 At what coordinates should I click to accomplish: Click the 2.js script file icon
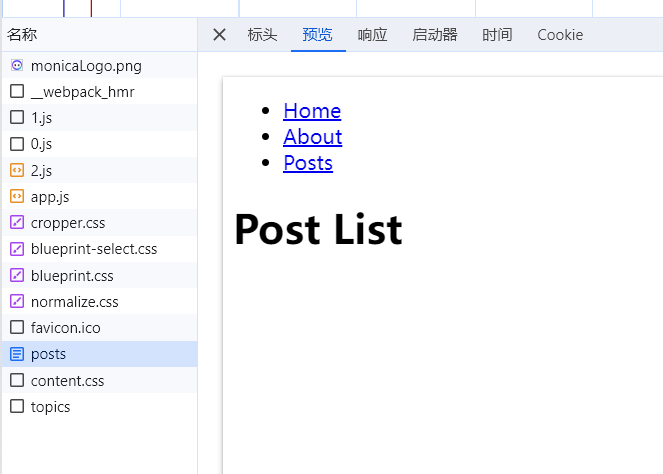(17, 170)
